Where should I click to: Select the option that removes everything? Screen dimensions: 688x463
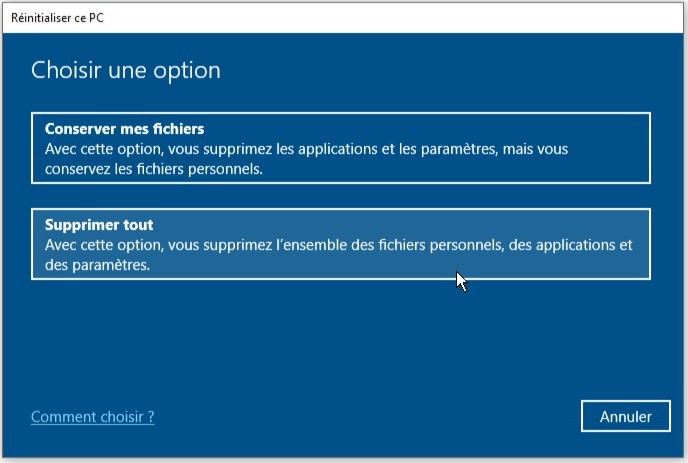pos(340,244)
